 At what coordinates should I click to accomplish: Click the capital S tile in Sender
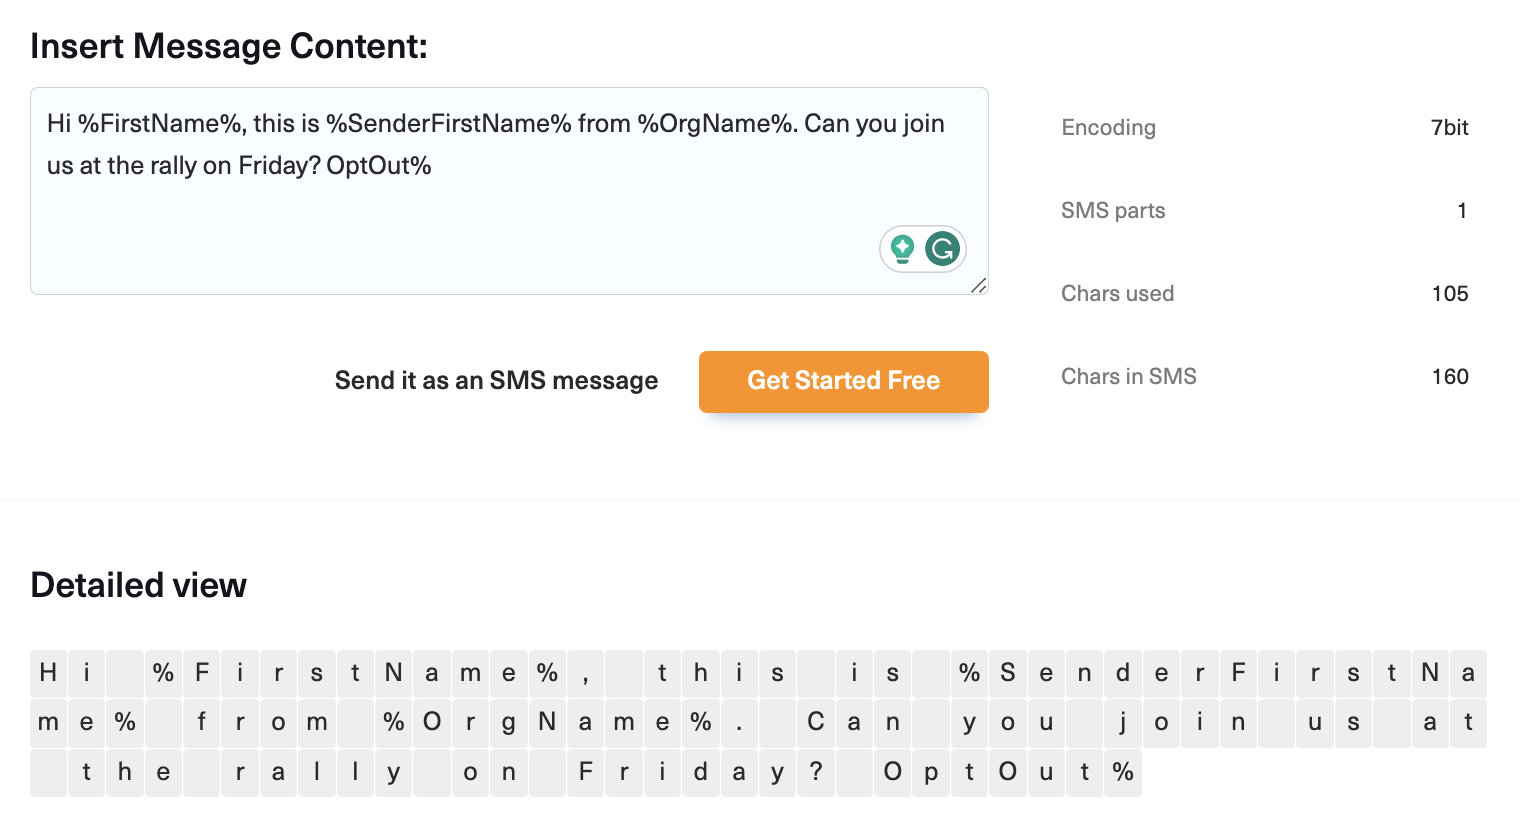tap(1008, 673)
